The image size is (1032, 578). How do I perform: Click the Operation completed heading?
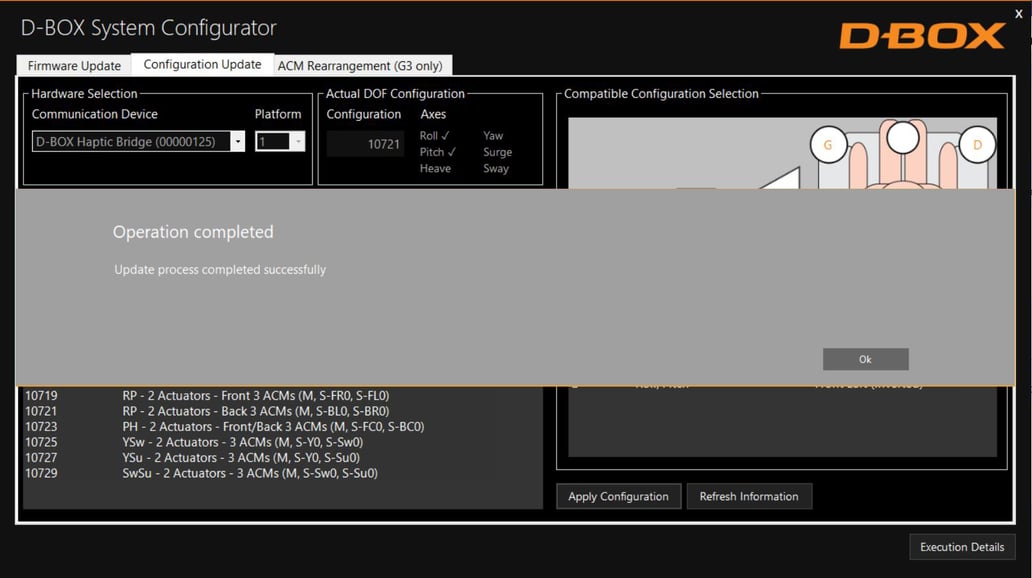pyautogui.click(x=193, y=232)
